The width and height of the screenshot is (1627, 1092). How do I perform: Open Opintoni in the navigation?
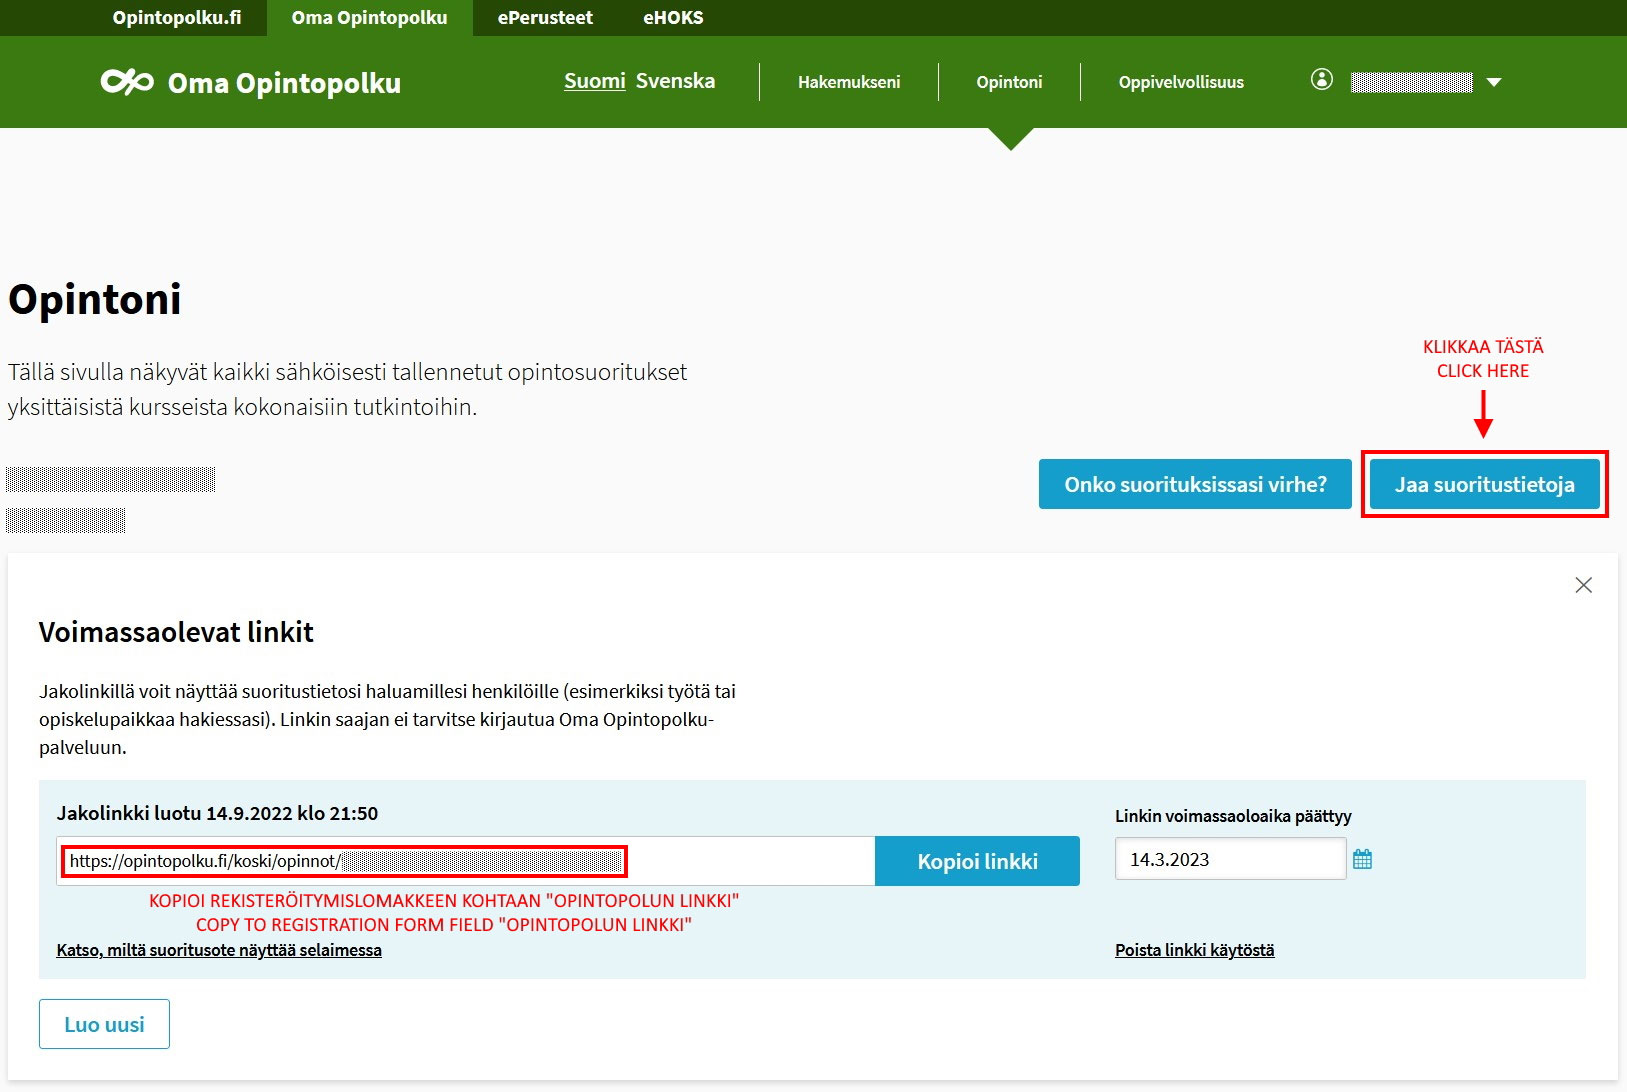tap(1009, 82)
